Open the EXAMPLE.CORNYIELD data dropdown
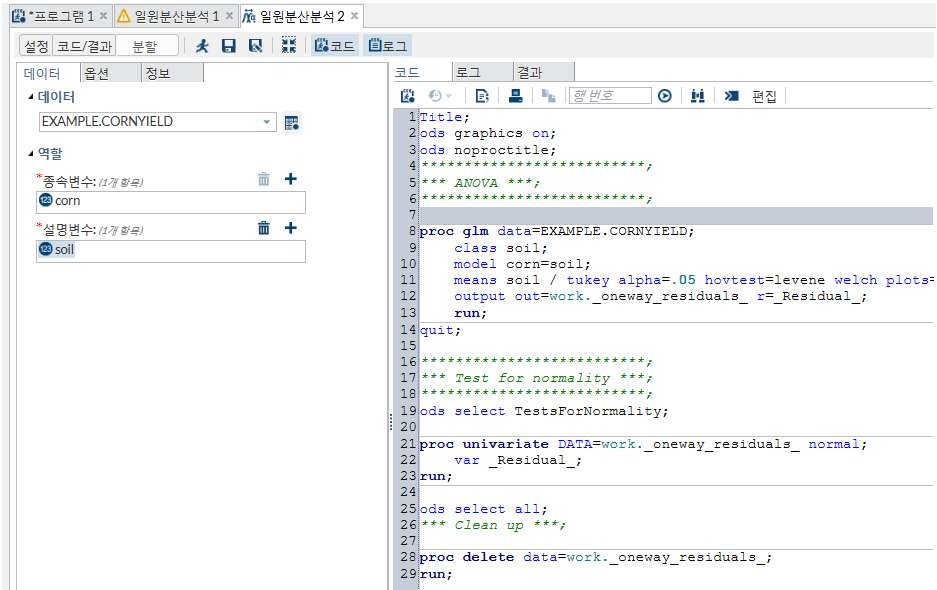The height and width of the screenshot is (590, 937). click(x=267, y=122)
